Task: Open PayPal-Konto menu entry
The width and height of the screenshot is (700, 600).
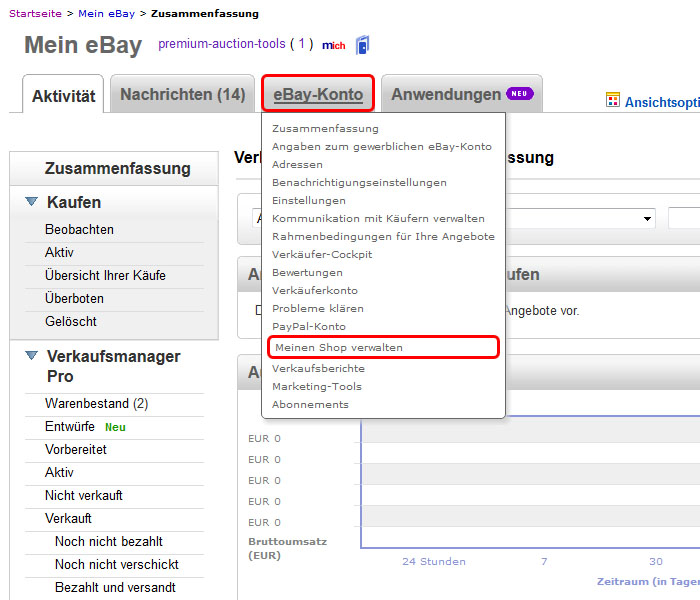Action: point(309,326)
